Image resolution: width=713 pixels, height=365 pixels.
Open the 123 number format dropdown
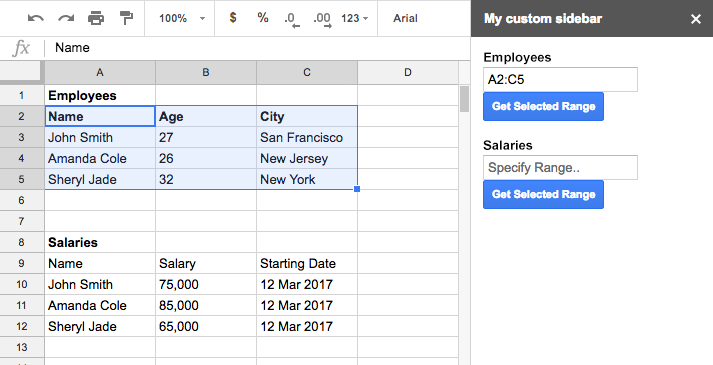[x=355, y=18]
